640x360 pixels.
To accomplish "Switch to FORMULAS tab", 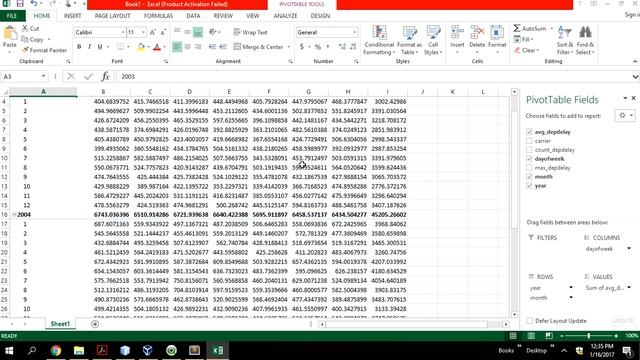I will click(158, 16).
